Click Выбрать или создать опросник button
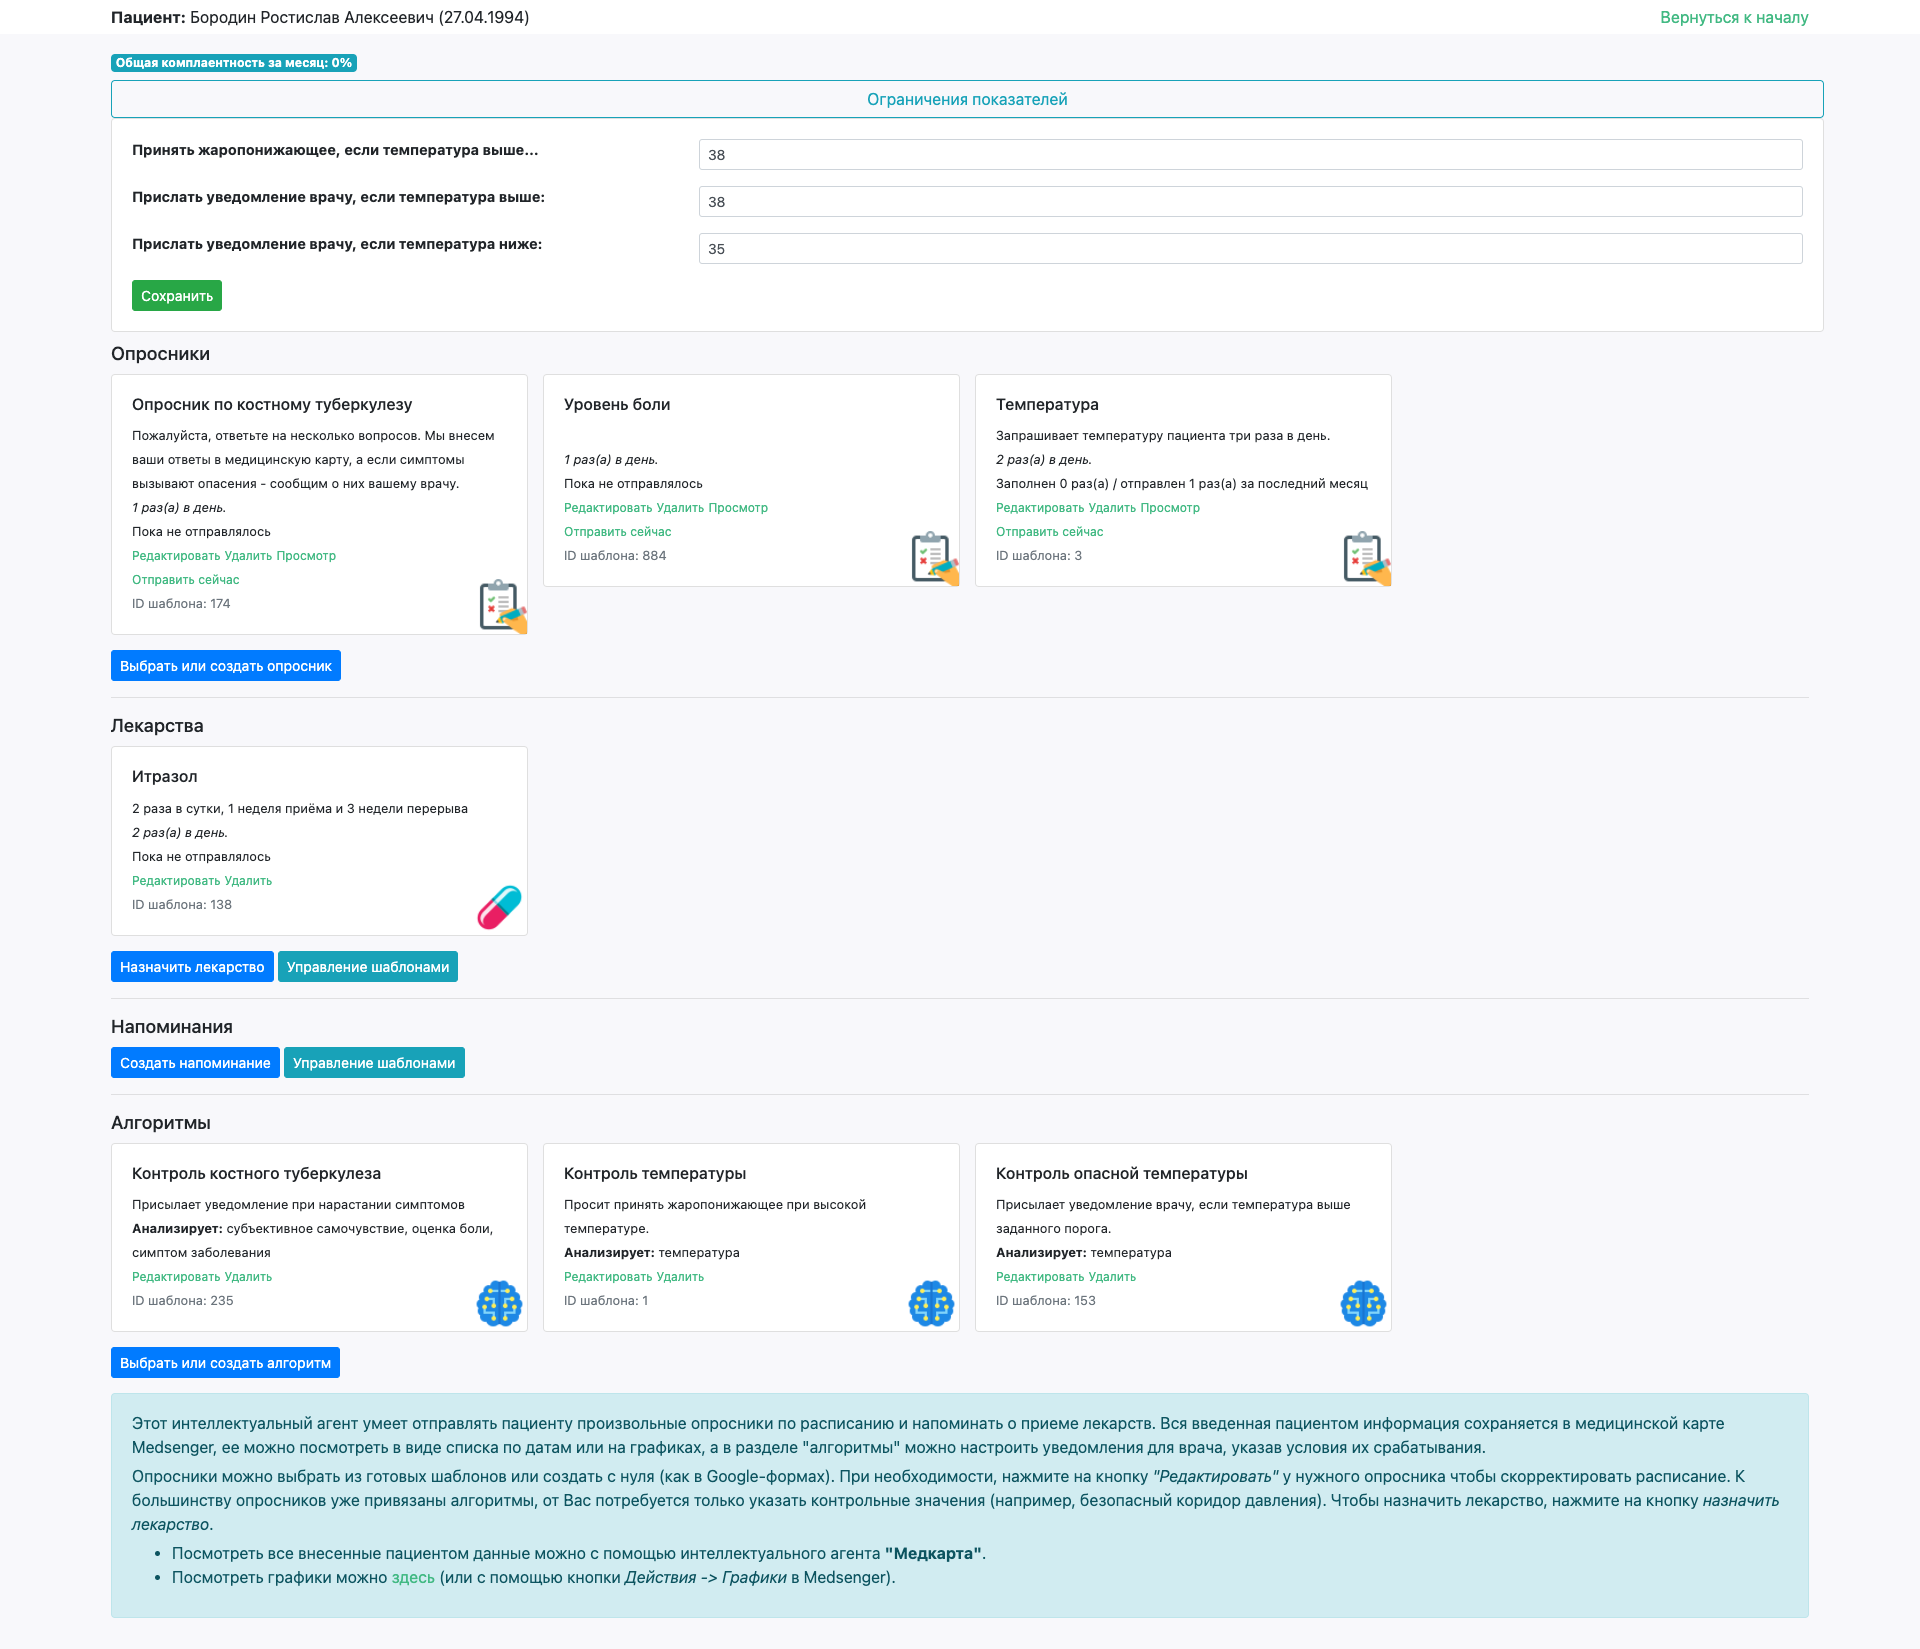The height and width of the screenshot is (1649, 1920). pyautogui.click(x=225, y=666)
